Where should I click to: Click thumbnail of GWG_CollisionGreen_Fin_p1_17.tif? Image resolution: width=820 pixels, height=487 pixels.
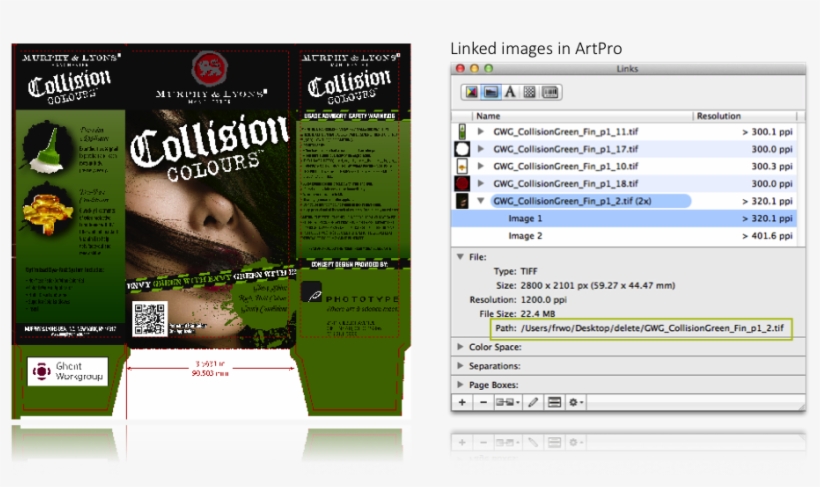tap(462, 149)
